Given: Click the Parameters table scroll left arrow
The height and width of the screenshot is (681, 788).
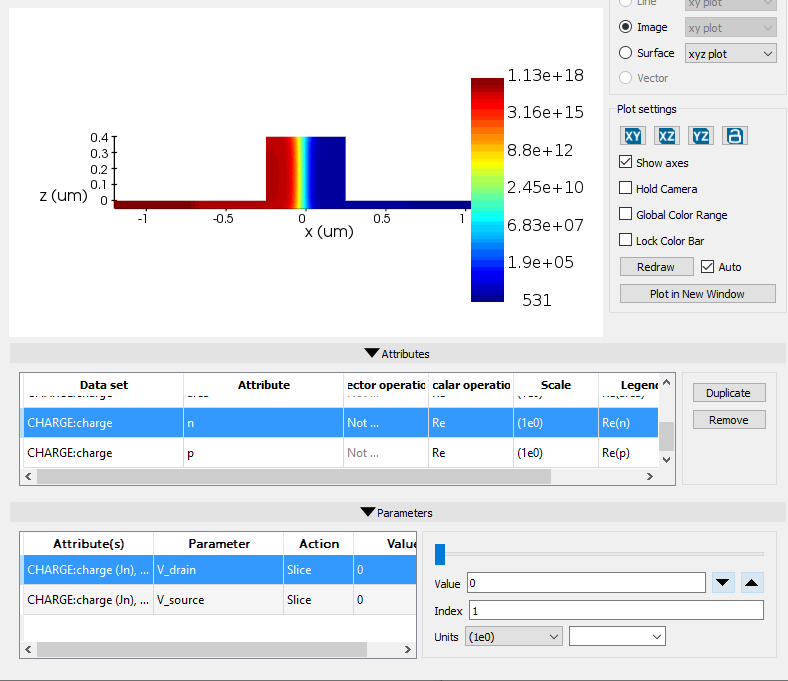Looking at the screenshot, I should [x=28, y=649].
